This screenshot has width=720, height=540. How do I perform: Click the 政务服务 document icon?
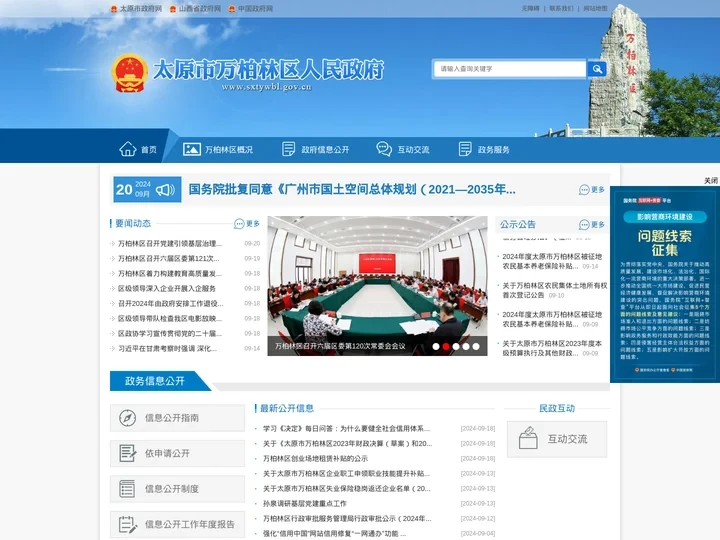pyautogui.click(x=465, y=149)
